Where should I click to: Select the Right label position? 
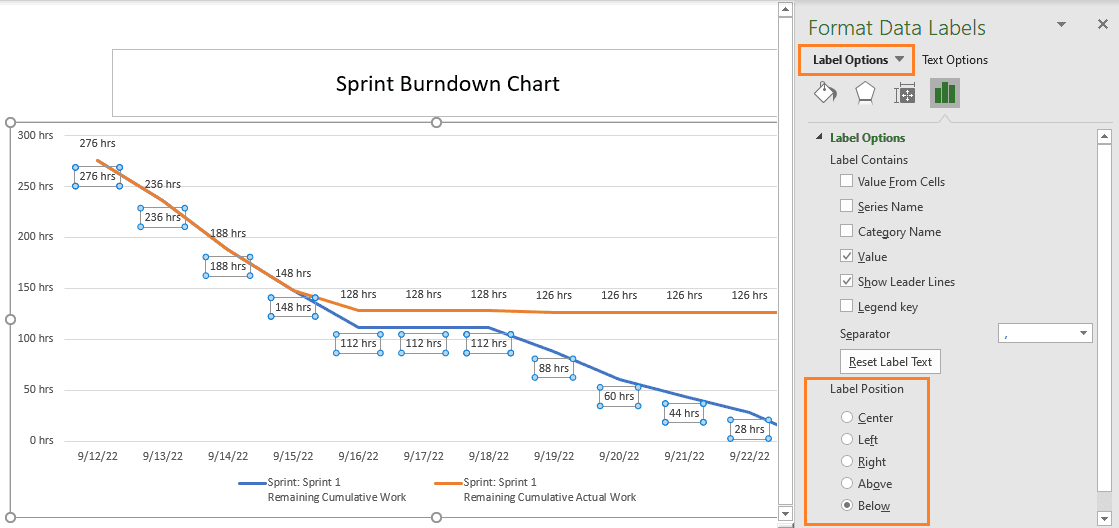click(847, 462)
